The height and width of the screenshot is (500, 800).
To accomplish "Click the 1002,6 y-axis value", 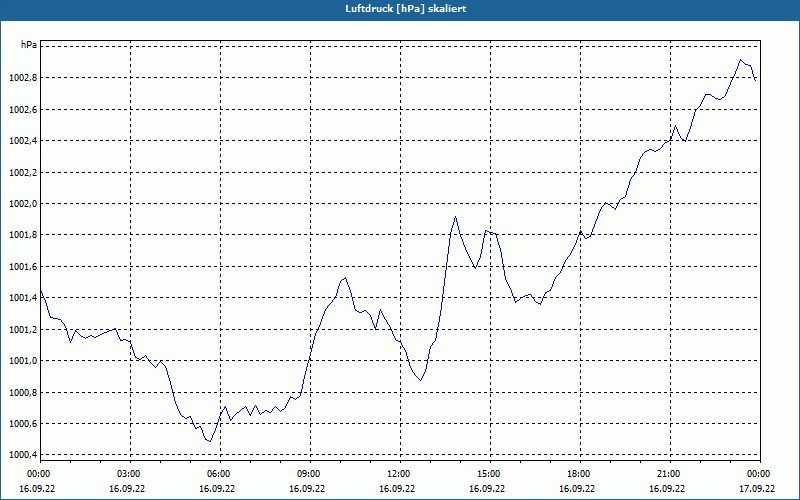I will pos(23,110).
